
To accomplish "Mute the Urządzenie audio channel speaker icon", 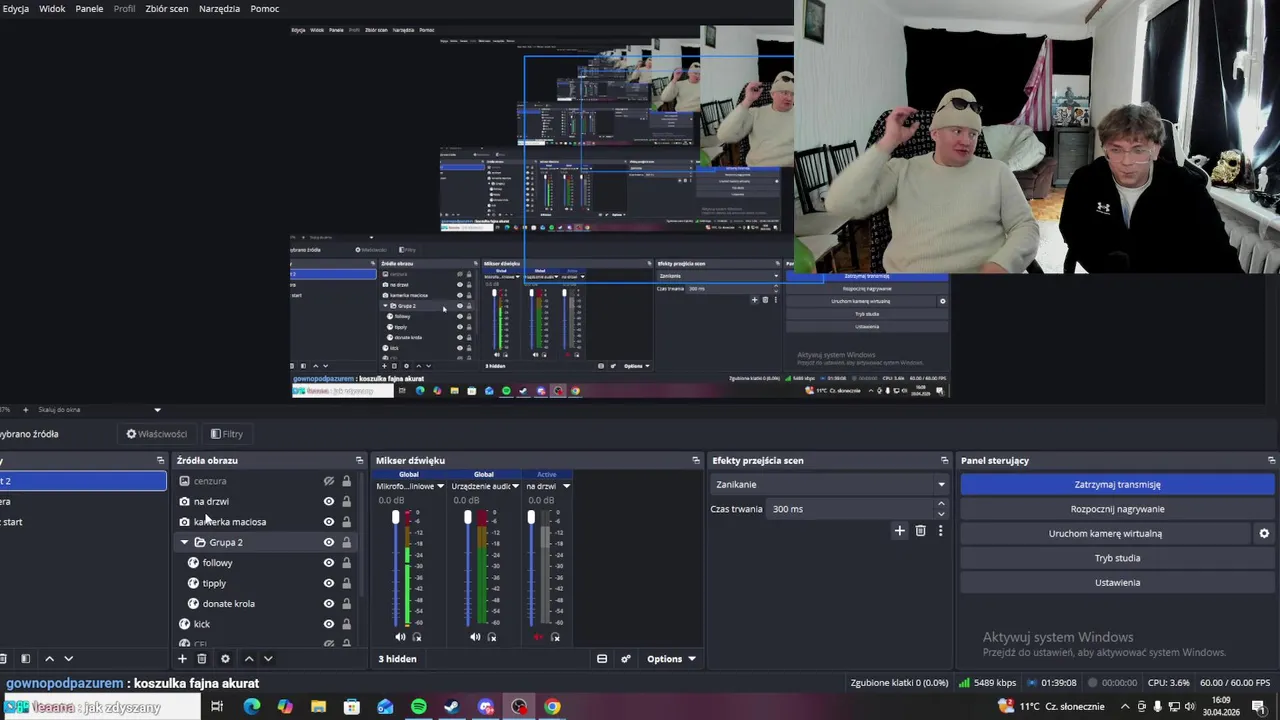I will point(475,637).
